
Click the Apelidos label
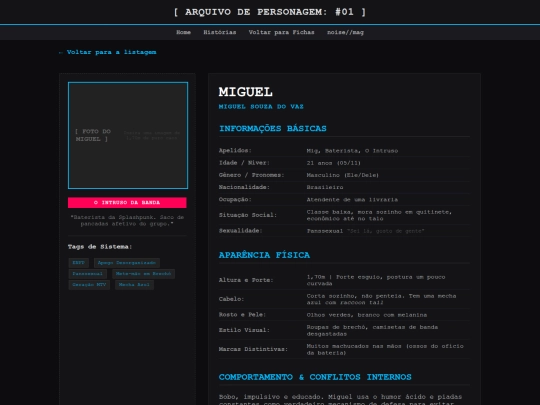pos(235,150)
